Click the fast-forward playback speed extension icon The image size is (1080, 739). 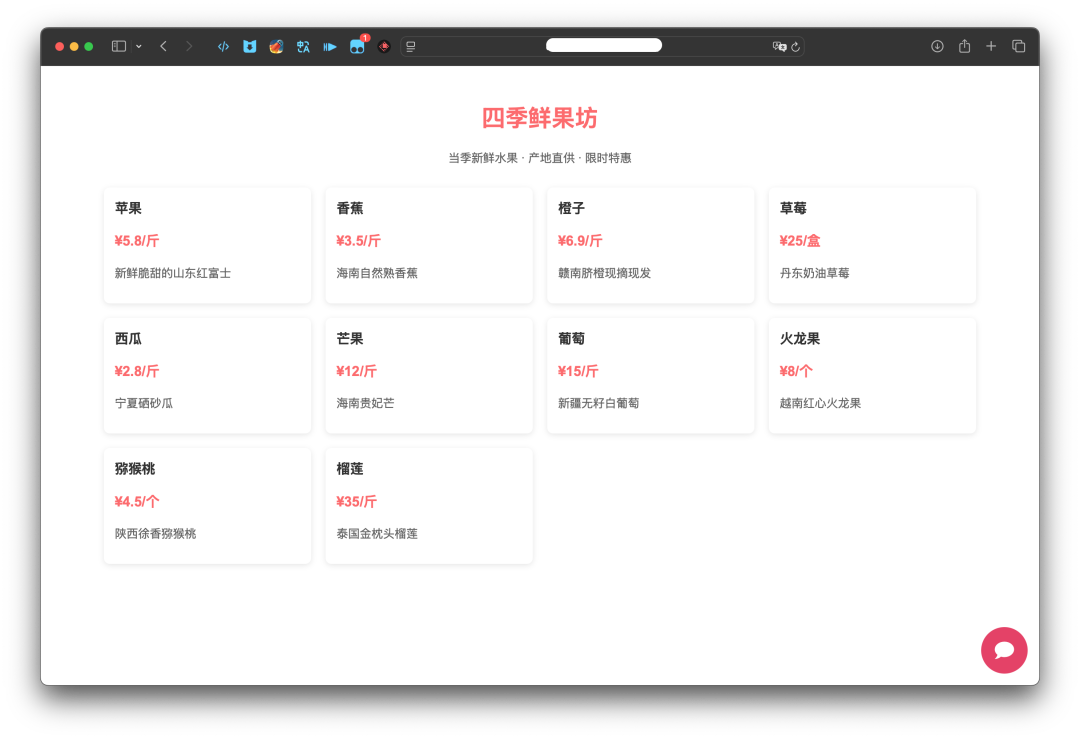(x=330, y=45)
